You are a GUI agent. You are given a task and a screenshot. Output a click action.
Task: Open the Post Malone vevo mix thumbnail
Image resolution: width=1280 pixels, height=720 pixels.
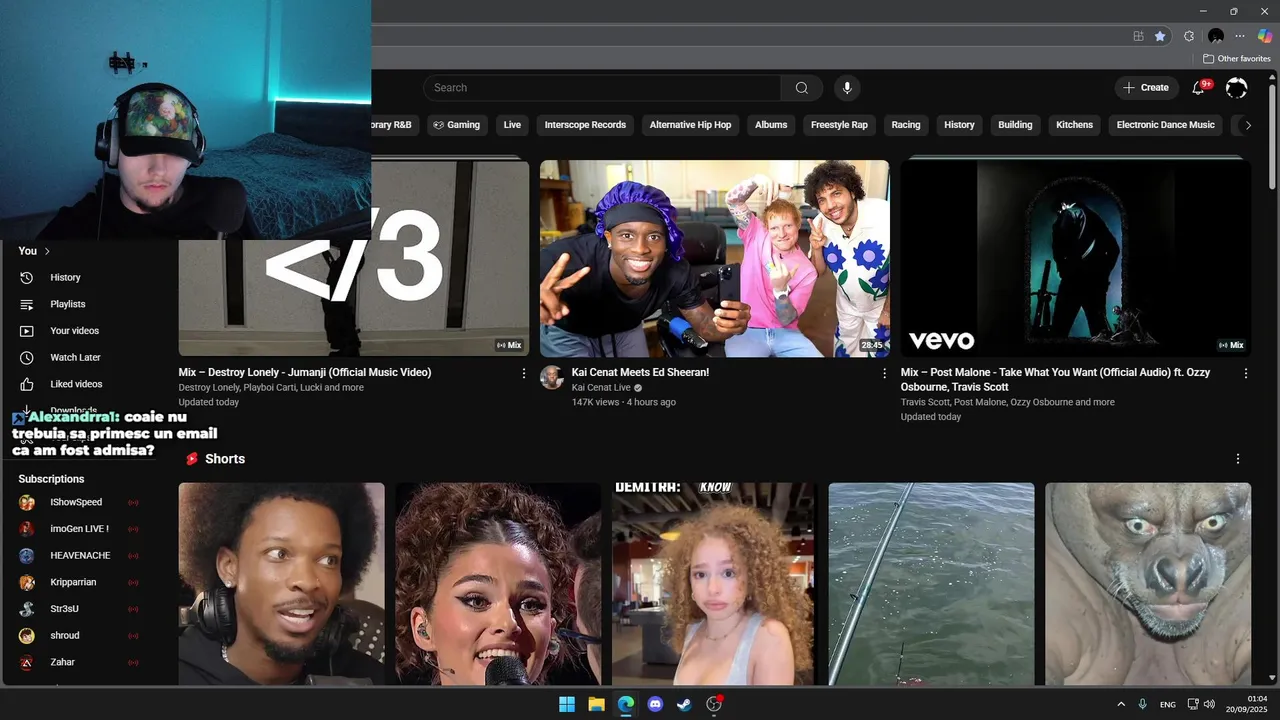coord(1075,258)
